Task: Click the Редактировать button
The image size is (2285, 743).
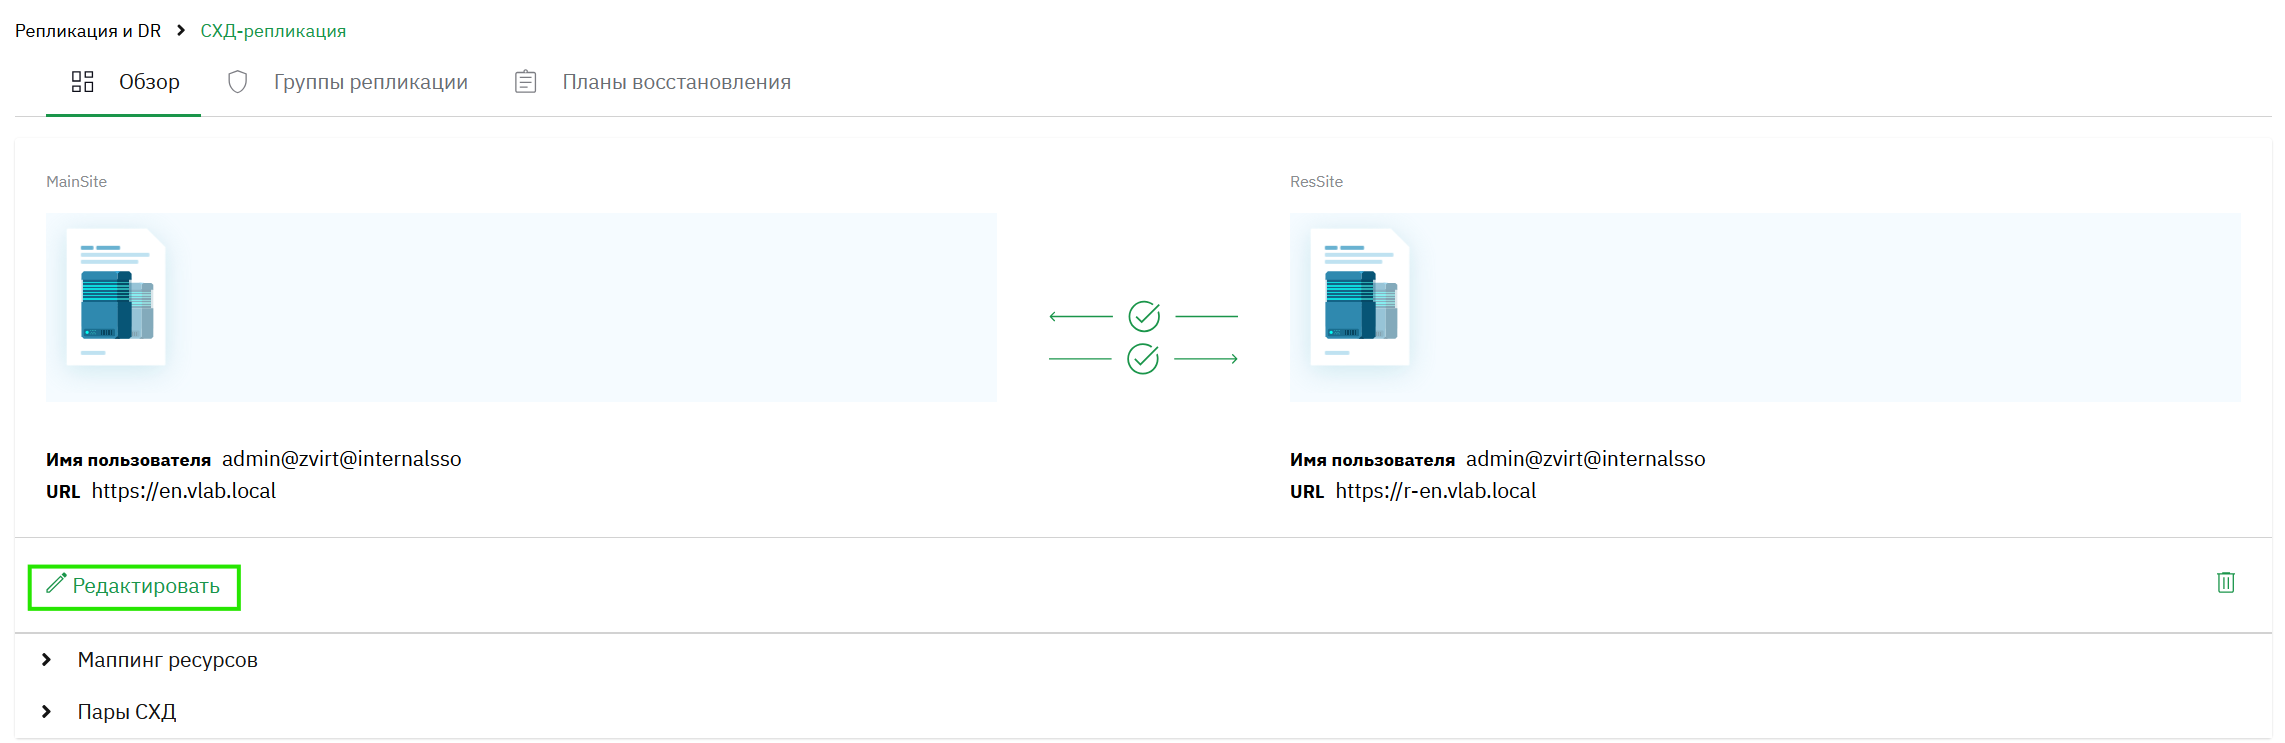Action: pyautogui.click(x=134, y=586)
